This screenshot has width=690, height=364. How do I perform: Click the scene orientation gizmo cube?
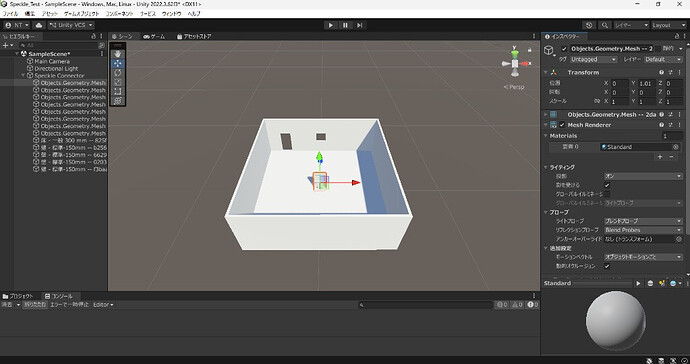click(515, 64)
